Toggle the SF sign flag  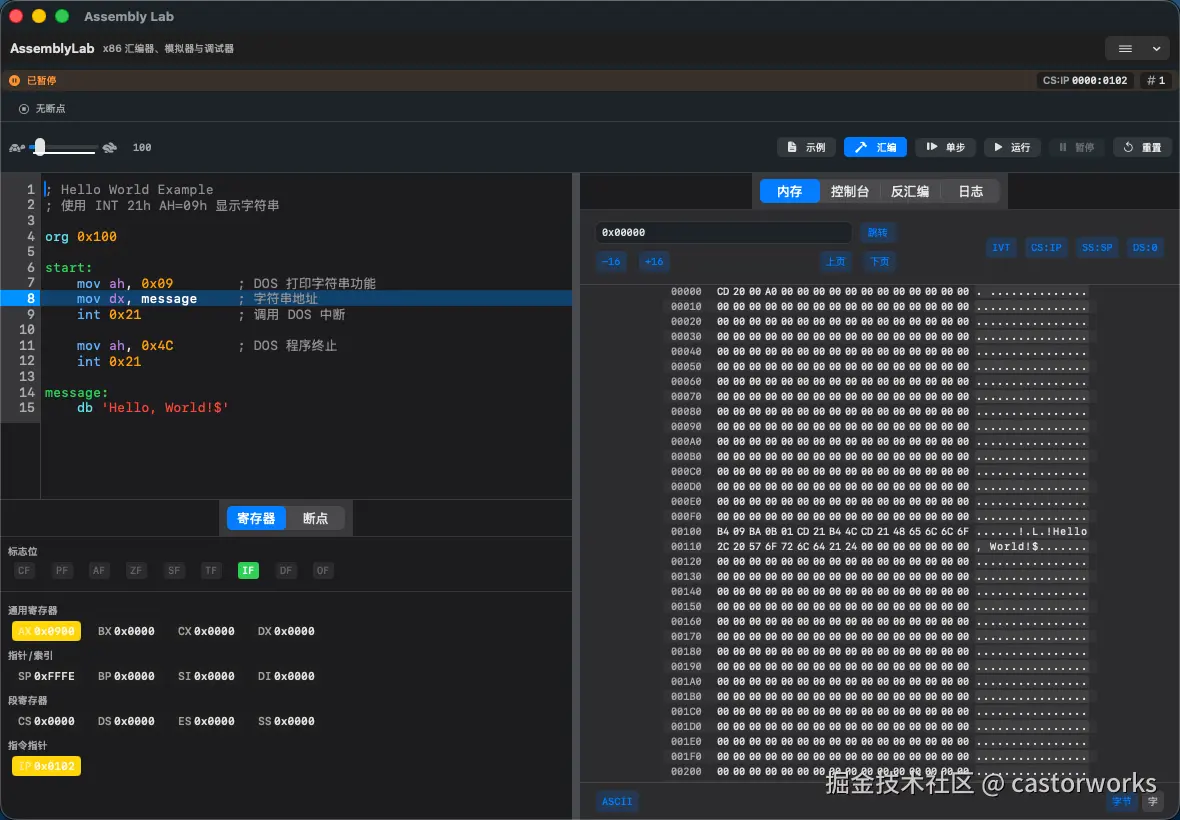click(174, 570)
